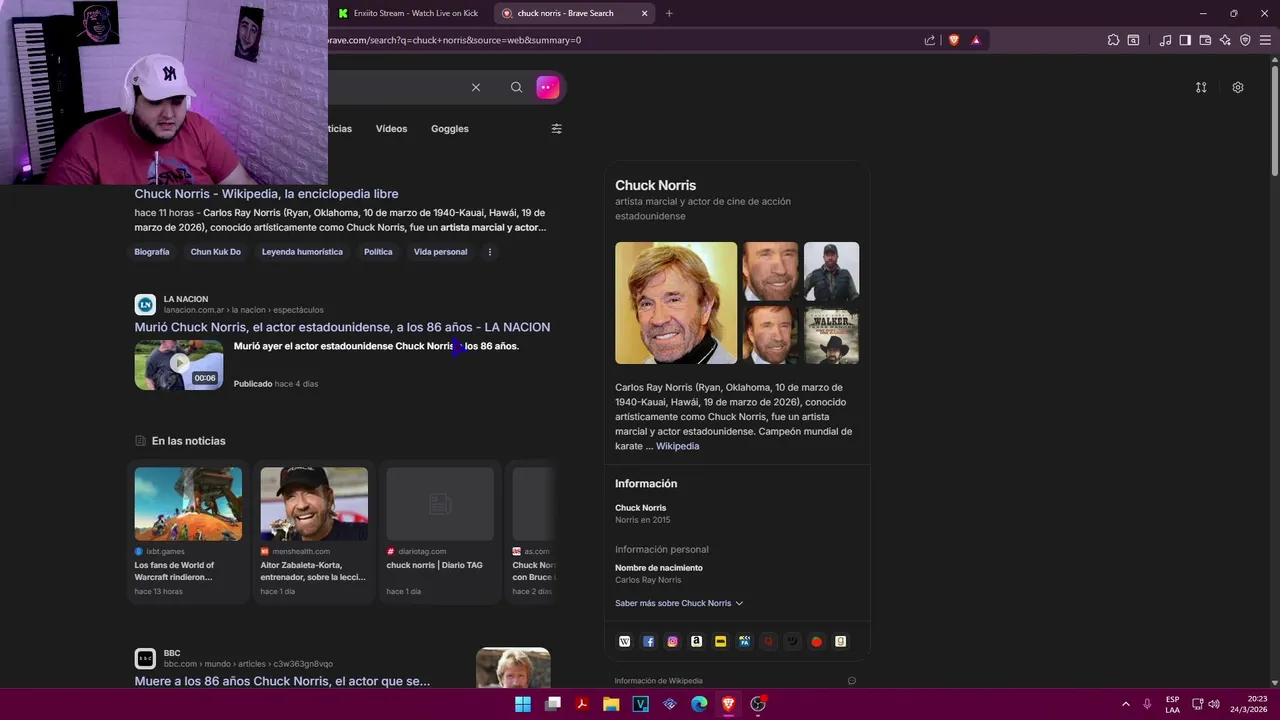
Task: Show hidden system tray icons chevron
Action: [1125, 704]
